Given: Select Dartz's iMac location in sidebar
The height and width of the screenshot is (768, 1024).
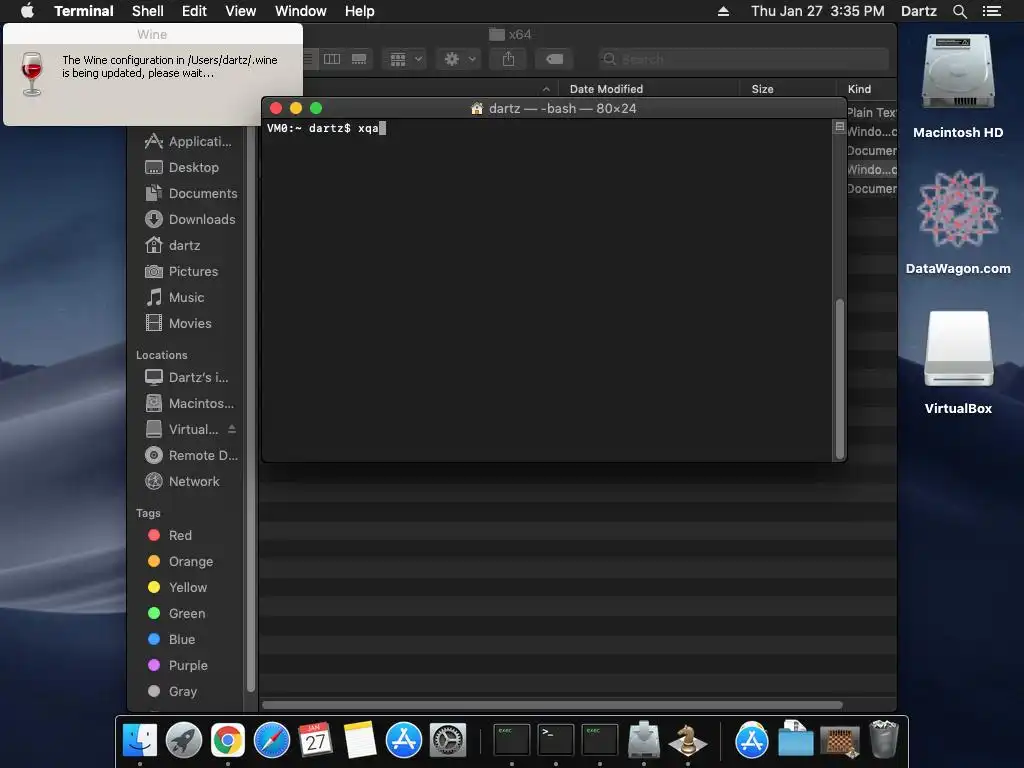Looking at the screenshot, I should (188, 377).
